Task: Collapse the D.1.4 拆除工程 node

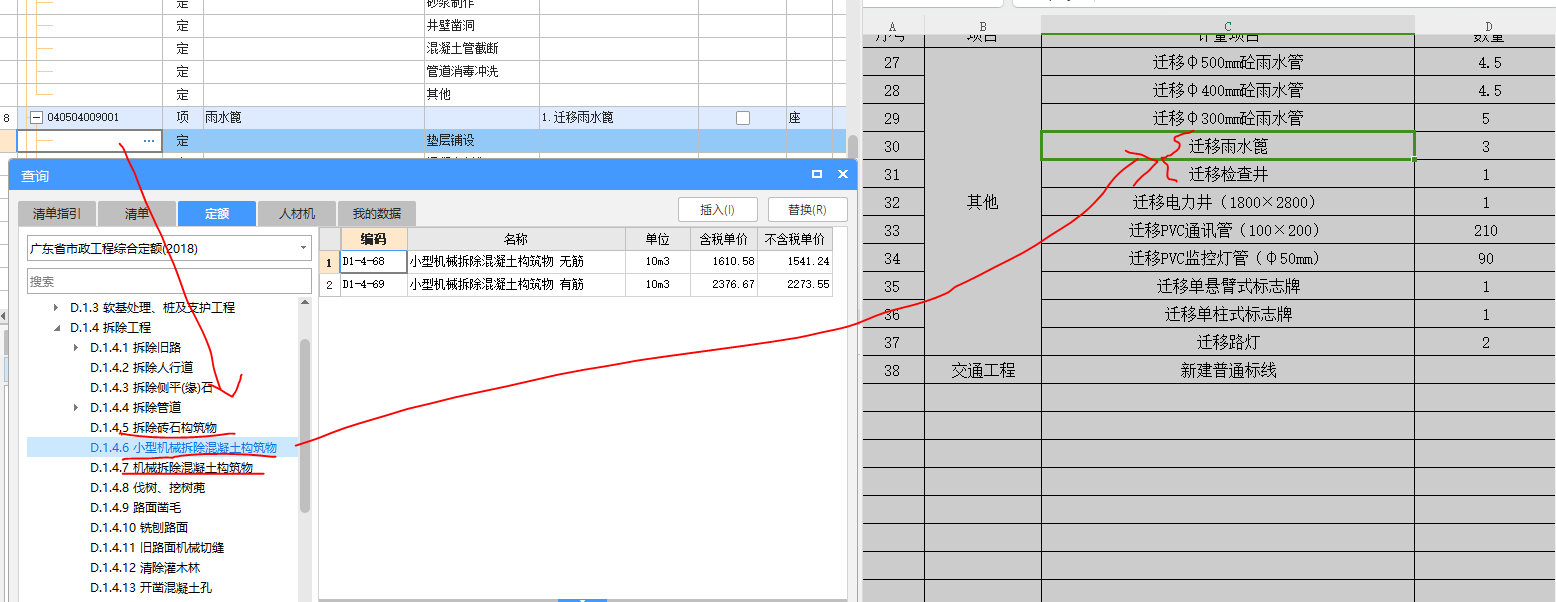Action: coord(57,328)
